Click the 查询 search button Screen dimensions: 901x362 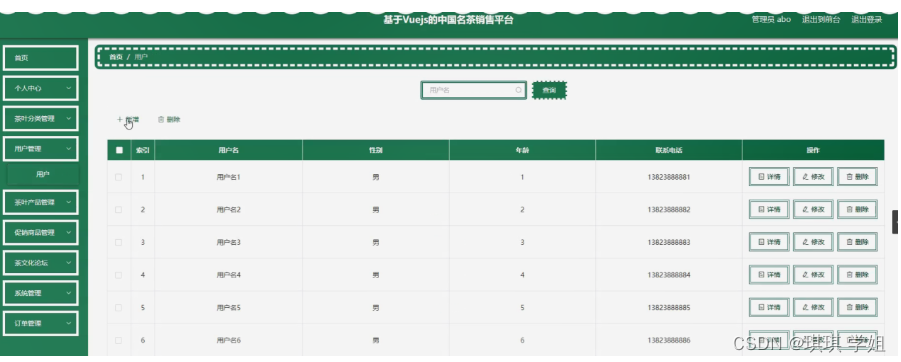pyautogui.click(x=549, y=90)
